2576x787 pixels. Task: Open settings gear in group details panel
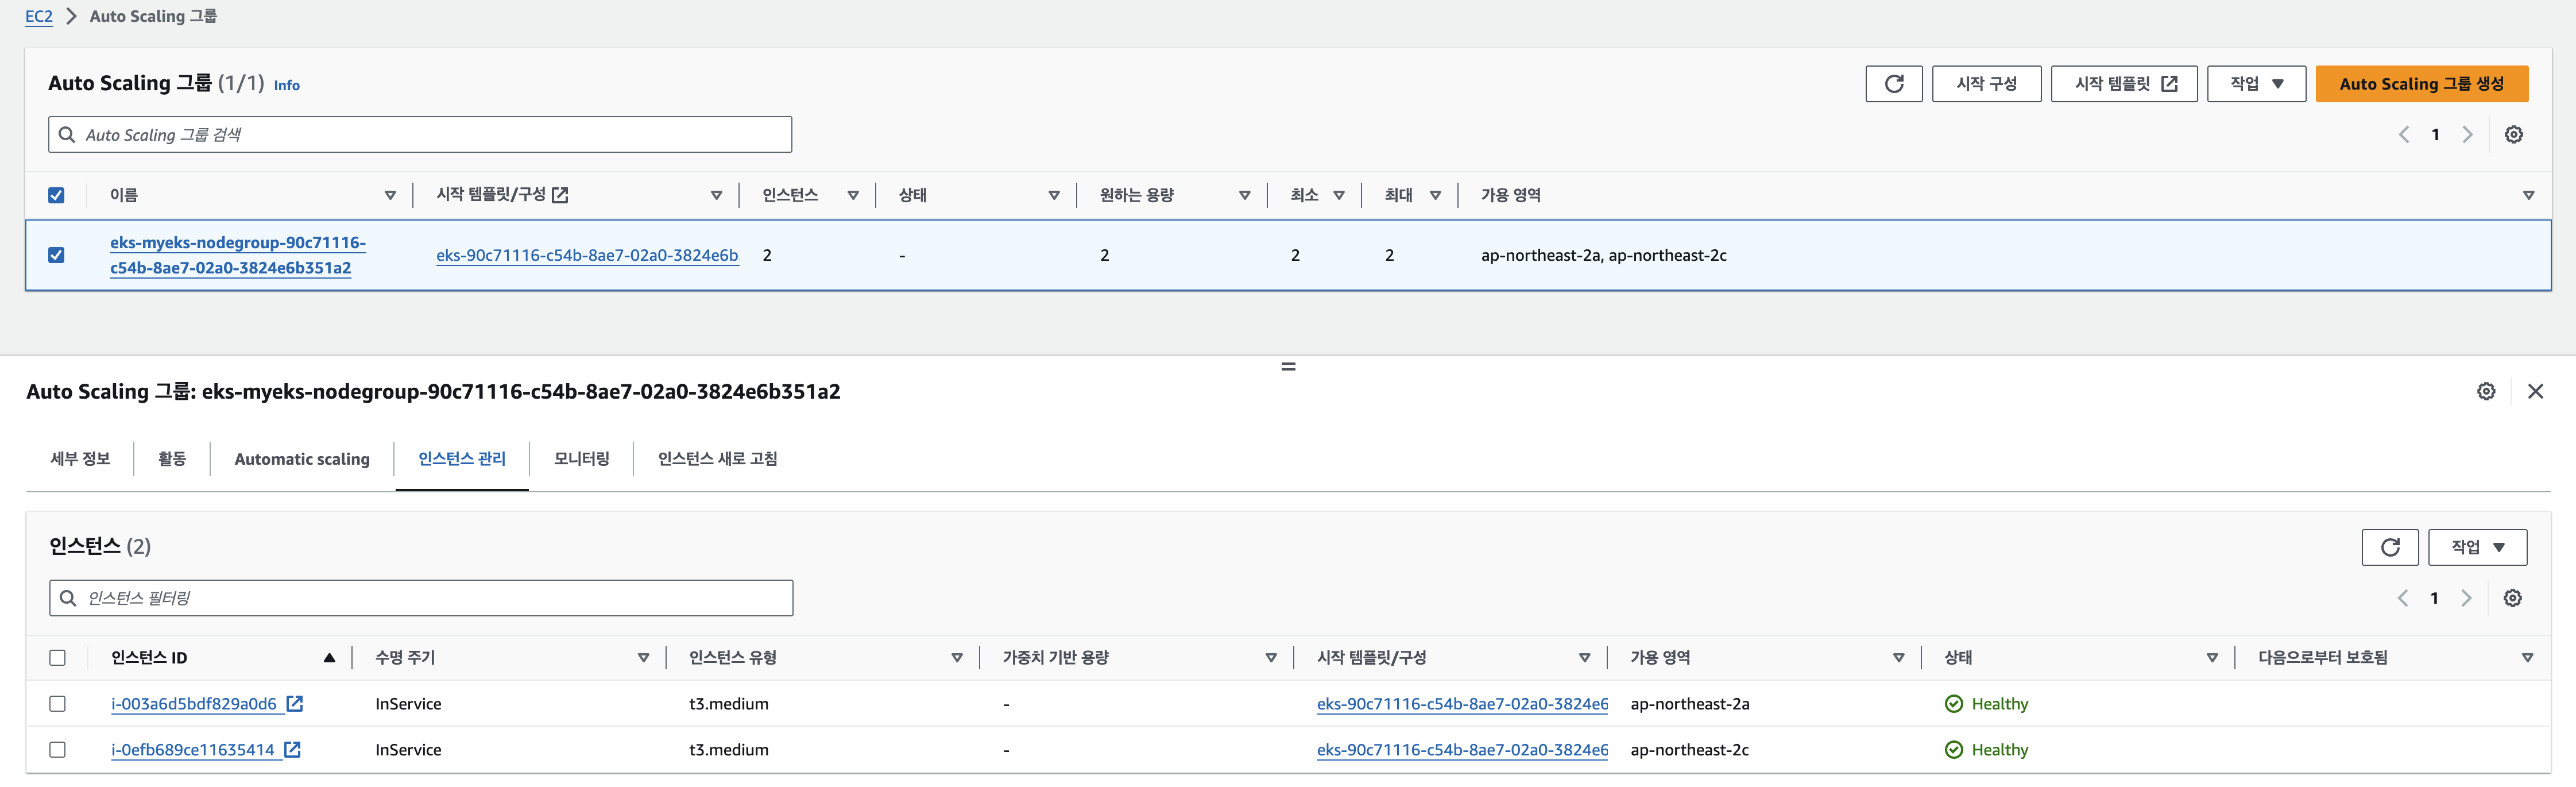point(2486,392)
